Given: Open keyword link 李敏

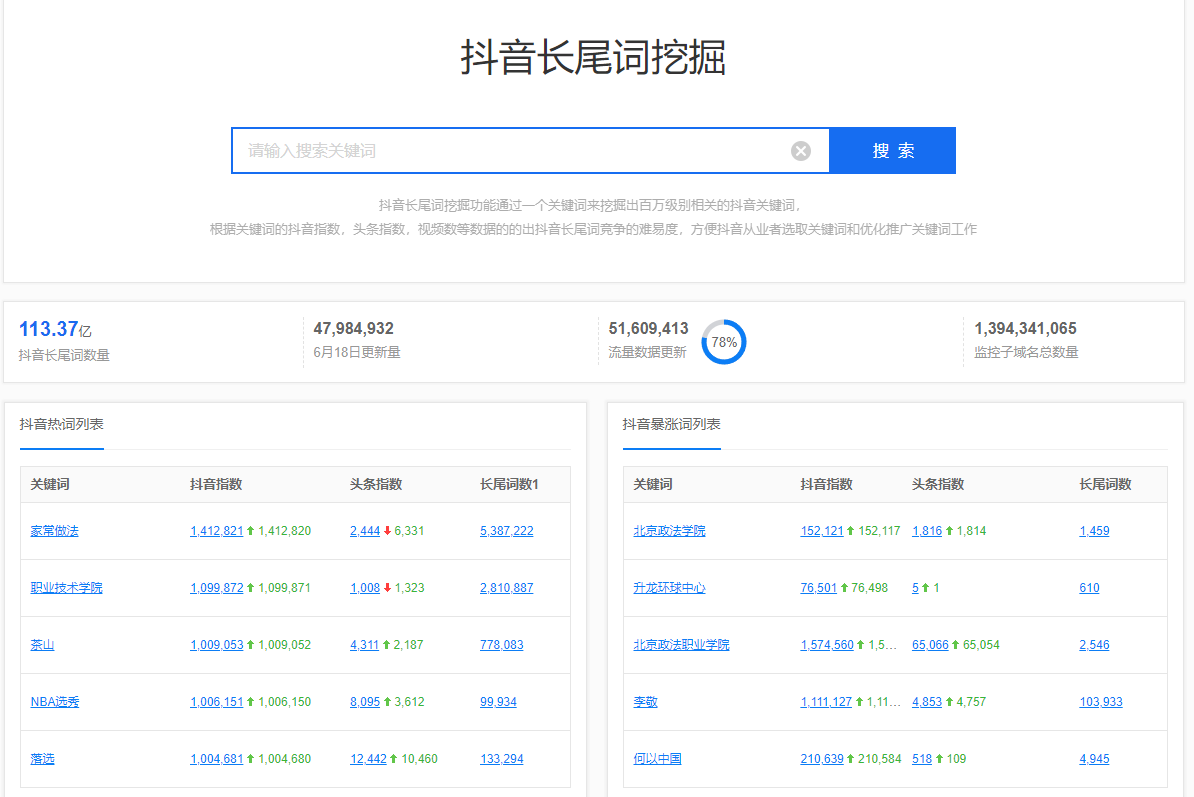Looking at the screenshot, I should tap(645, 702).
